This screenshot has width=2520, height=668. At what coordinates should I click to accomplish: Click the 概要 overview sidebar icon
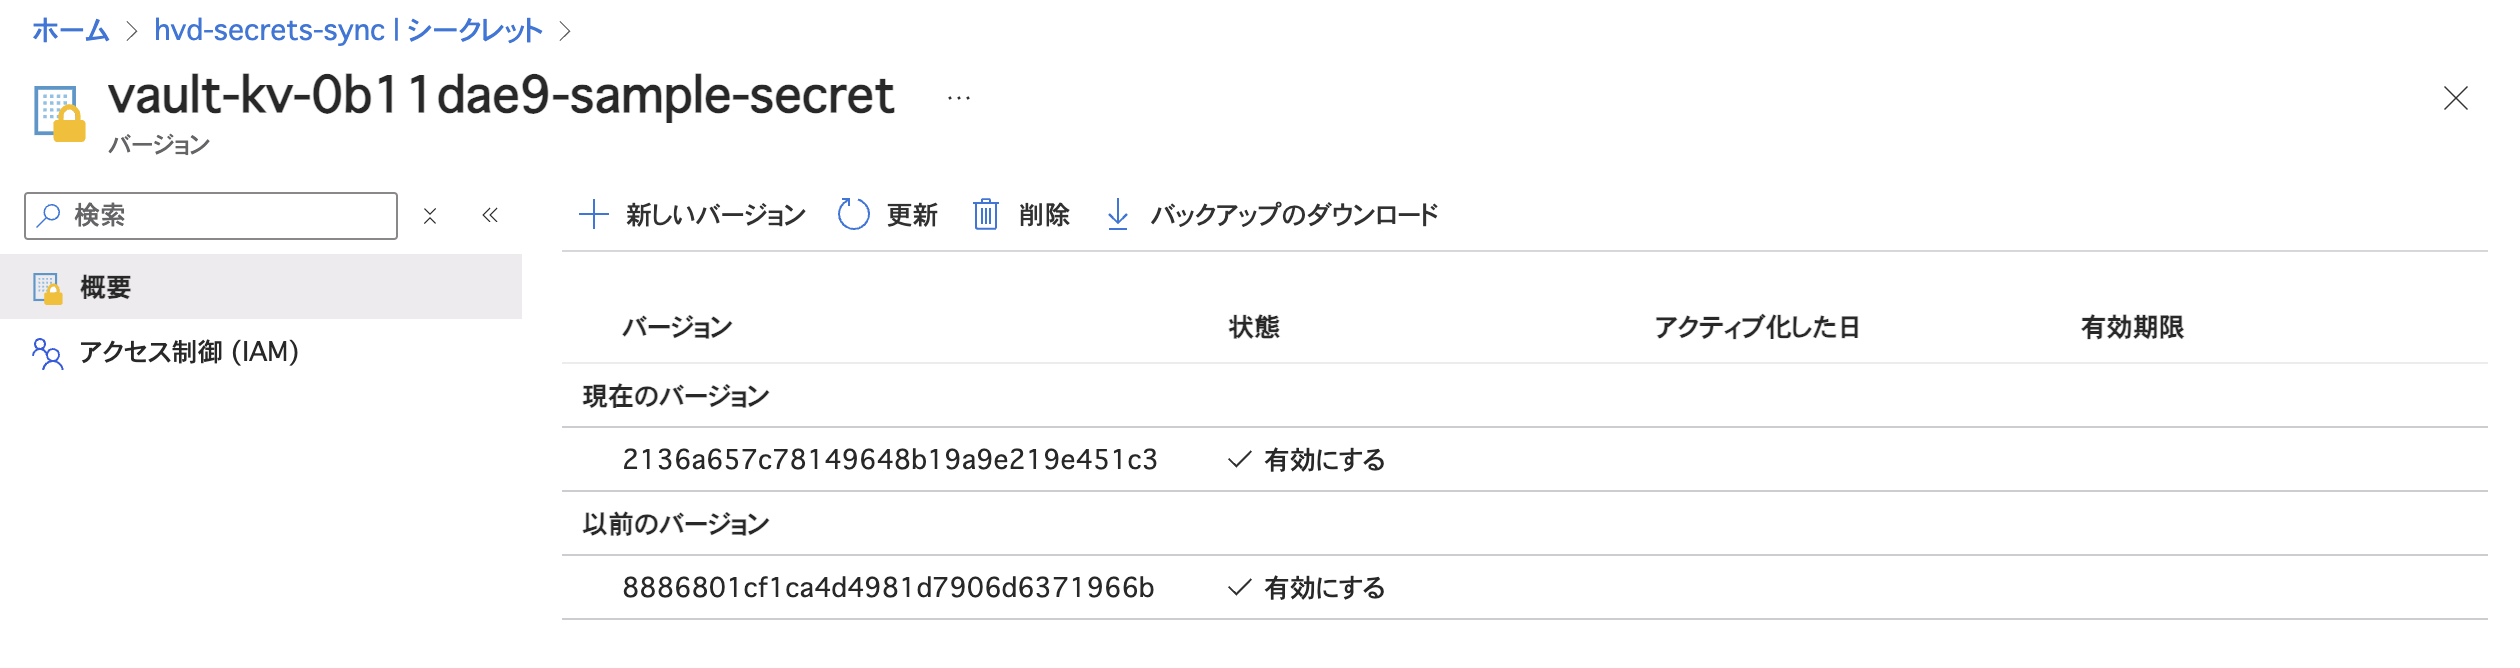click(48, 288)
